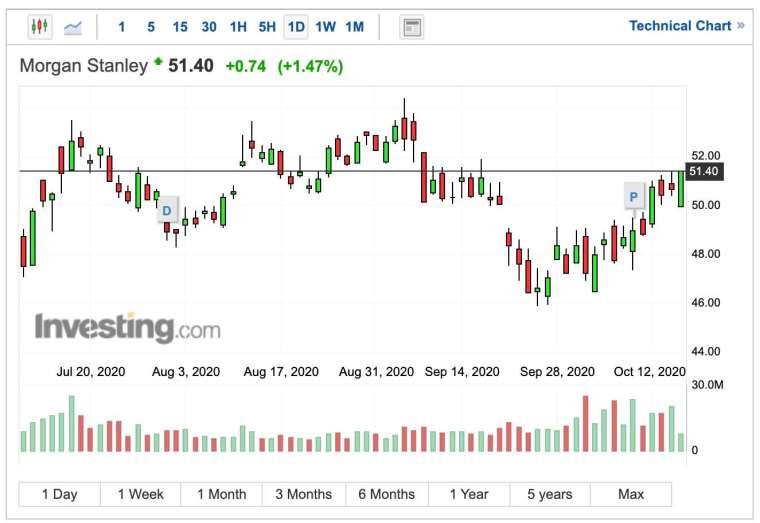Viewport: 760px width, 523px height.
Task: Show the 5 years range
Action: [550, 494]
